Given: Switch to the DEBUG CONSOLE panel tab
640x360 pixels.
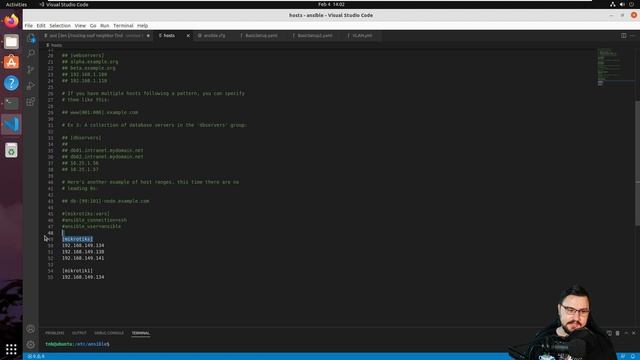Looking at the screenshot, I should pos(109,333).
